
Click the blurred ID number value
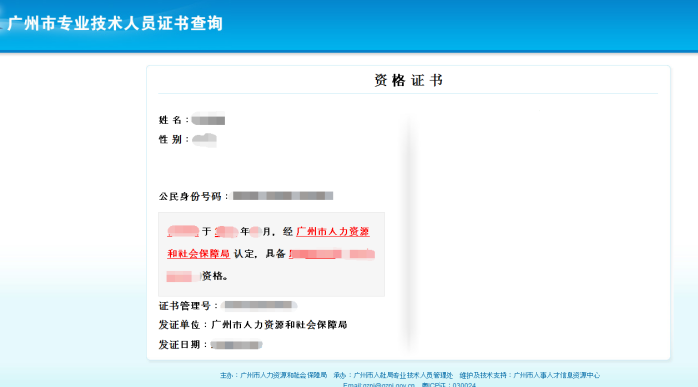(283, 196)
